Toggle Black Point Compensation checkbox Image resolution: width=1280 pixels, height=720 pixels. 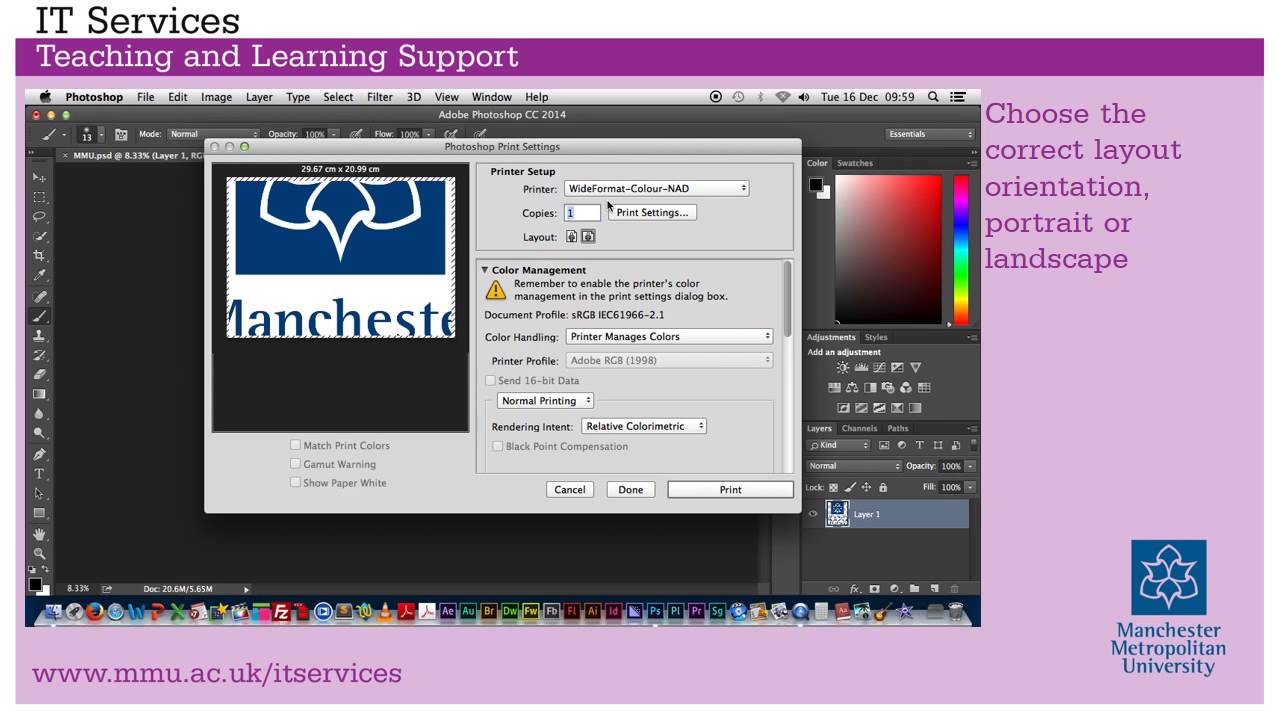pyautogui.click(x=498, y=446)
